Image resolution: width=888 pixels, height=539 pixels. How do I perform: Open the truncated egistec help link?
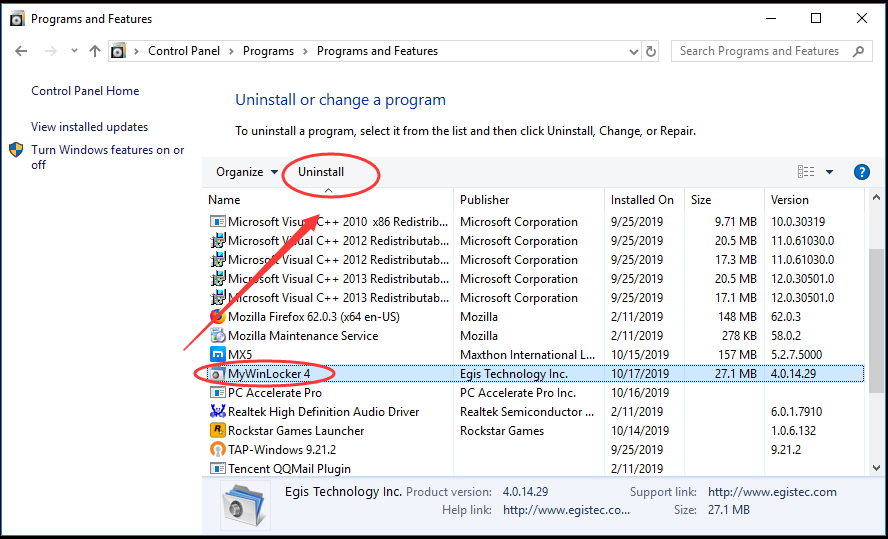tap(566, 510)
